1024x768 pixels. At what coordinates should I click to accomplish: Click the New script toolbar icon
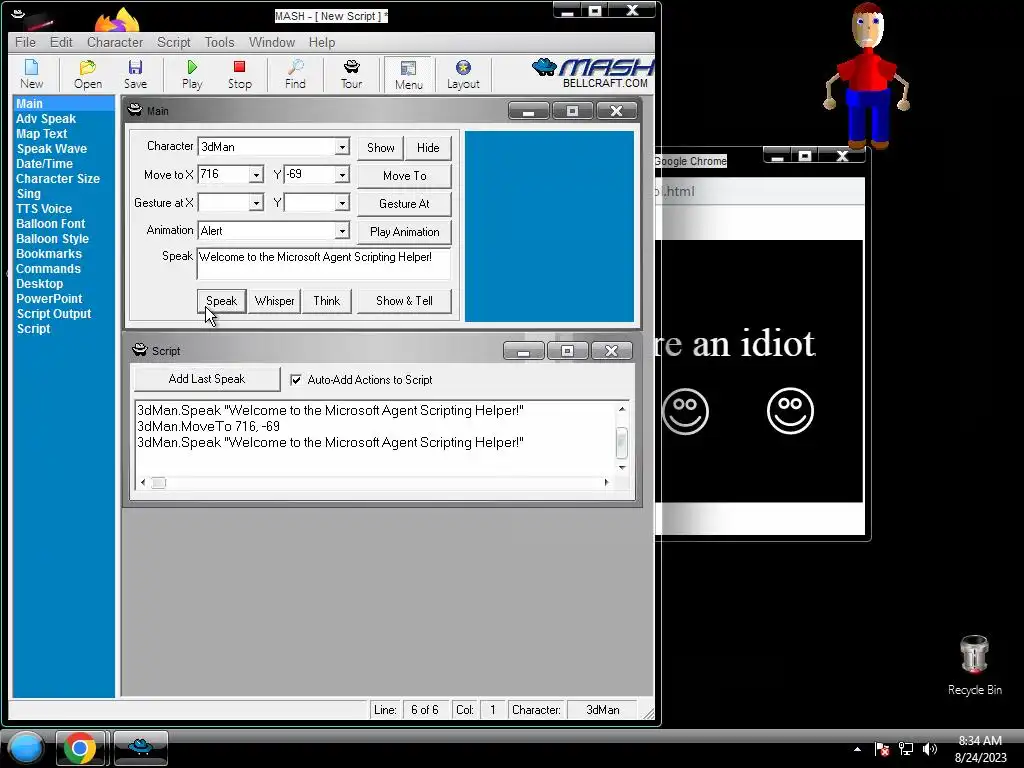pos(31,74)
